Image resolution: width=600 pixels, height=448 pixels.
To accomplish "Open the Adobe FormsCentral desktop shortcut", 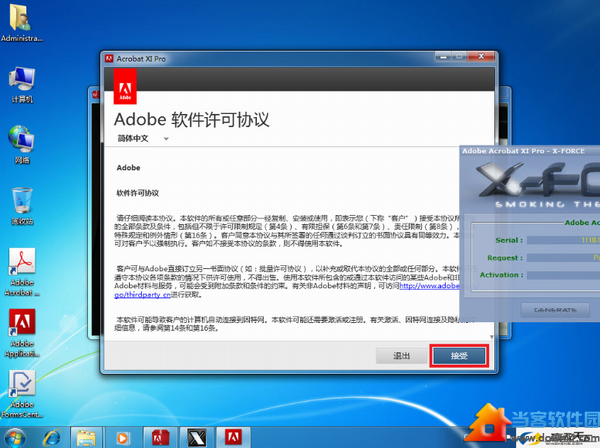I will point(22,394).
